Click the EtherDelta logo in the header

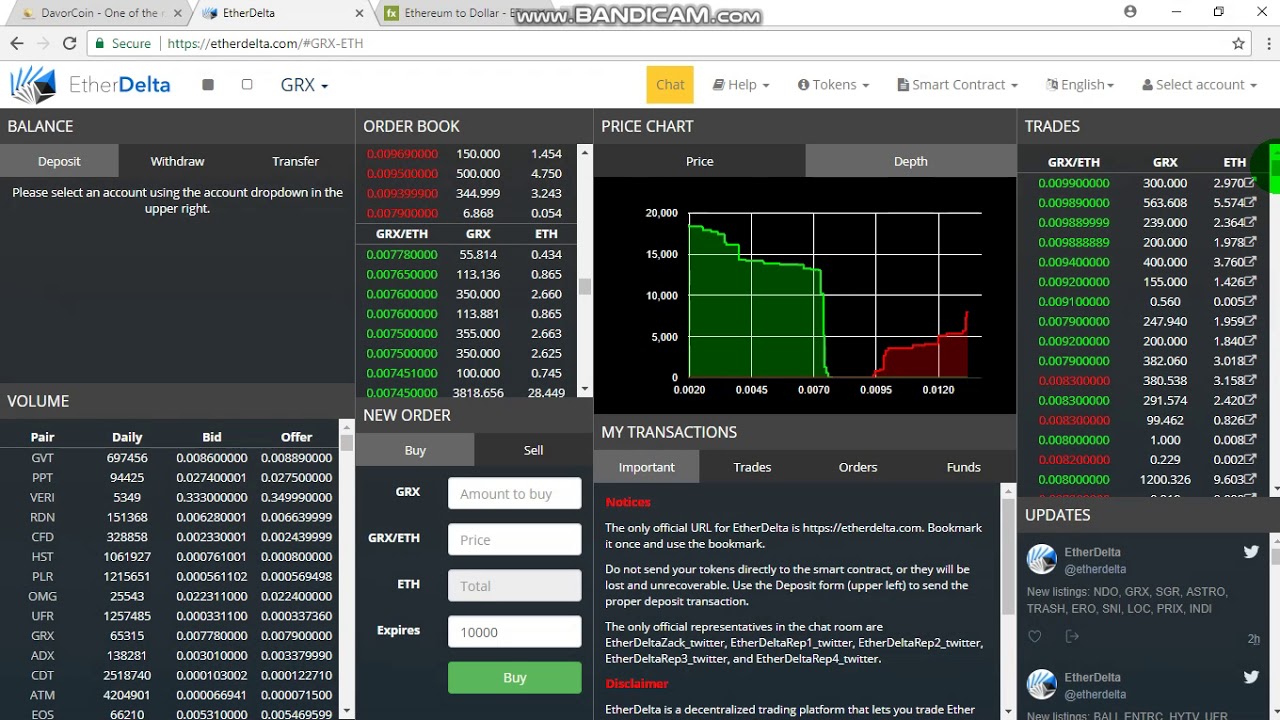[90, 85]
